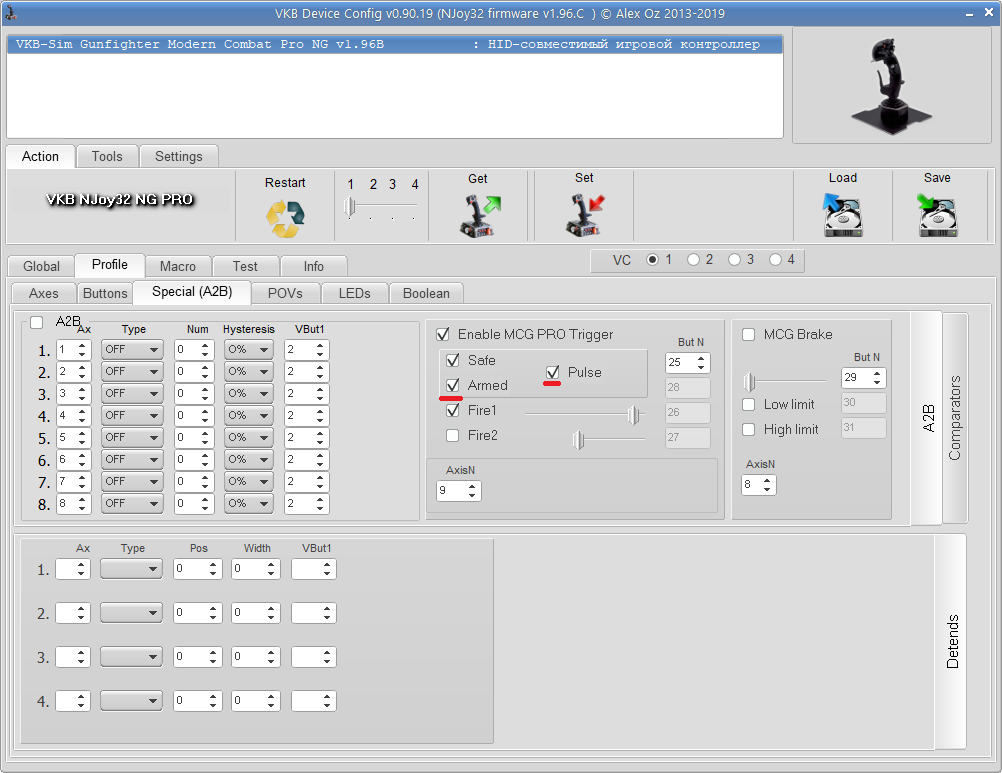Open the LEDs sub-tab
Image resolution: width=1002 pixels, height=773 pixels.
coord(355,293)
